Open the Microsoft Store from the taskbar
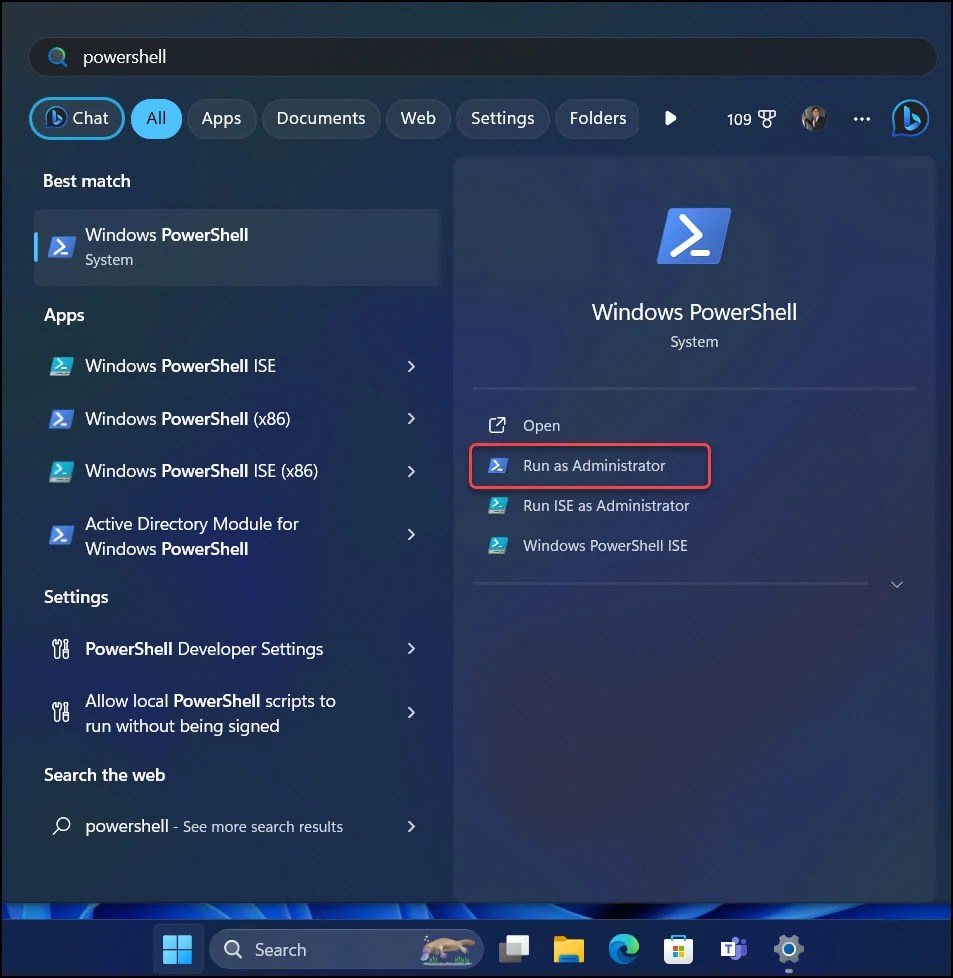 point(678,949)
